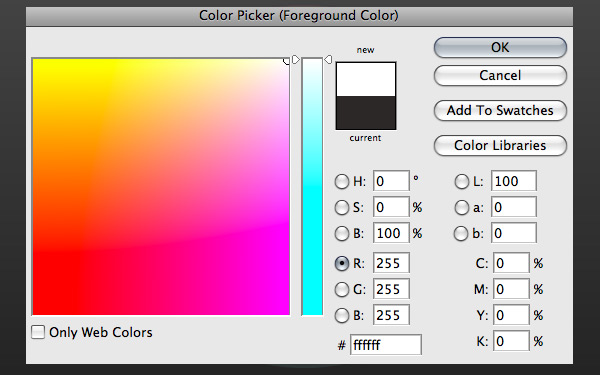Click the M magenta percent field
The width and height of the screenshot is (600, 375).
coord(511,289)
